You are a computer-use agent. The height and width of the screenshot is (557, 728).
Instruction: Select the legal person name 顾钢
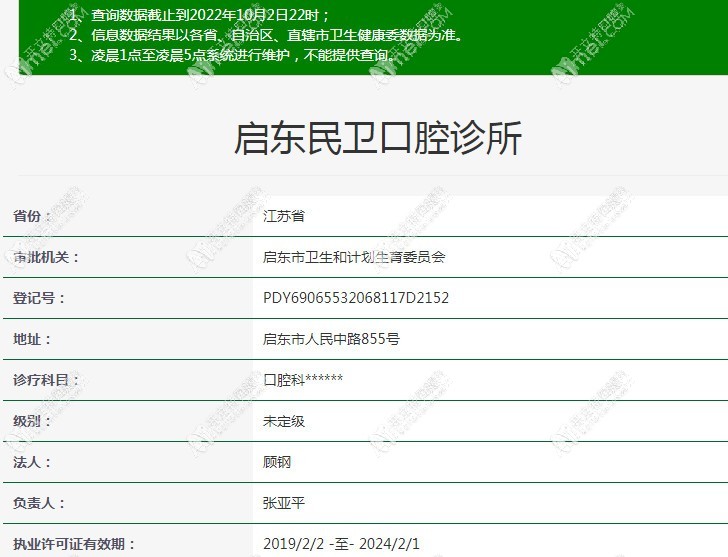point(276,463)
